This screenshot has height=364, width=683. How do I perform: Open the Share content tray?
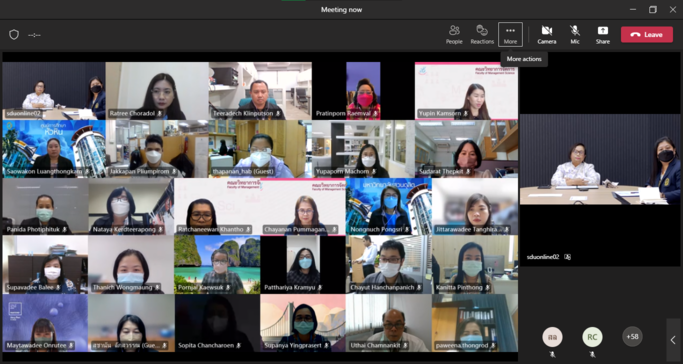click(603, 34)
